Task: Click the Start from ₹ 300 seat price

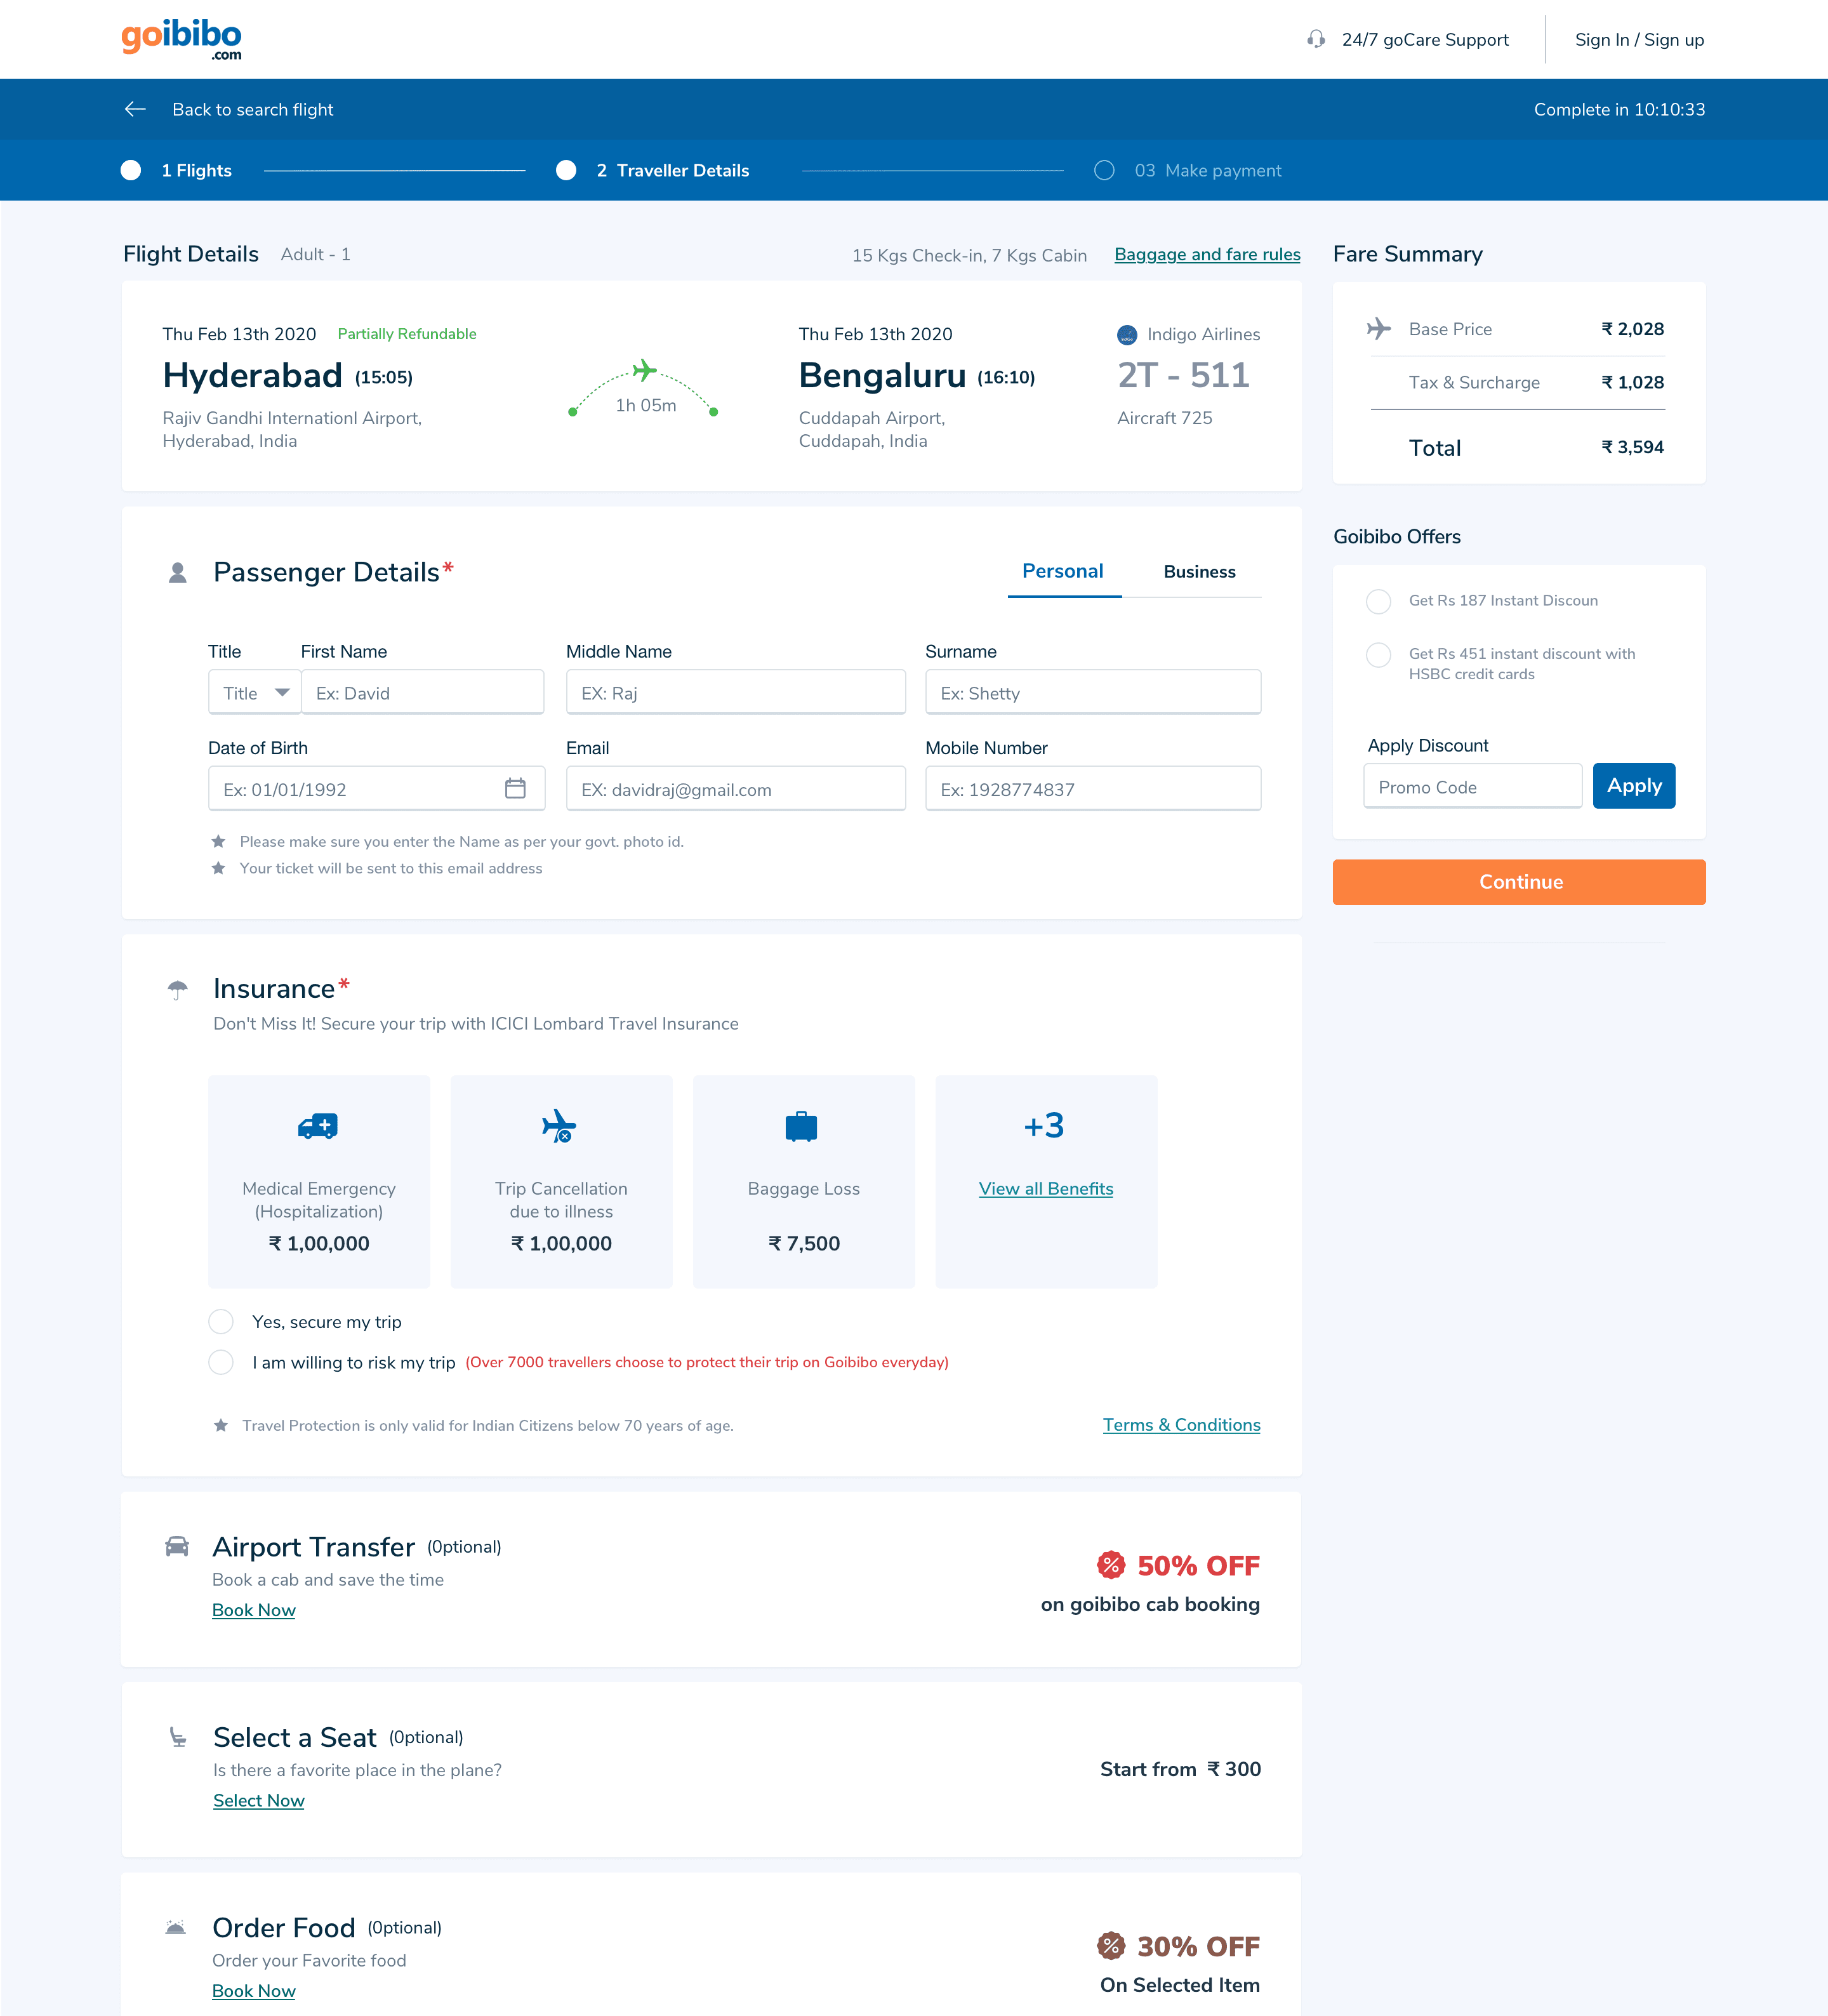Action: (x=1180, y=1769)
